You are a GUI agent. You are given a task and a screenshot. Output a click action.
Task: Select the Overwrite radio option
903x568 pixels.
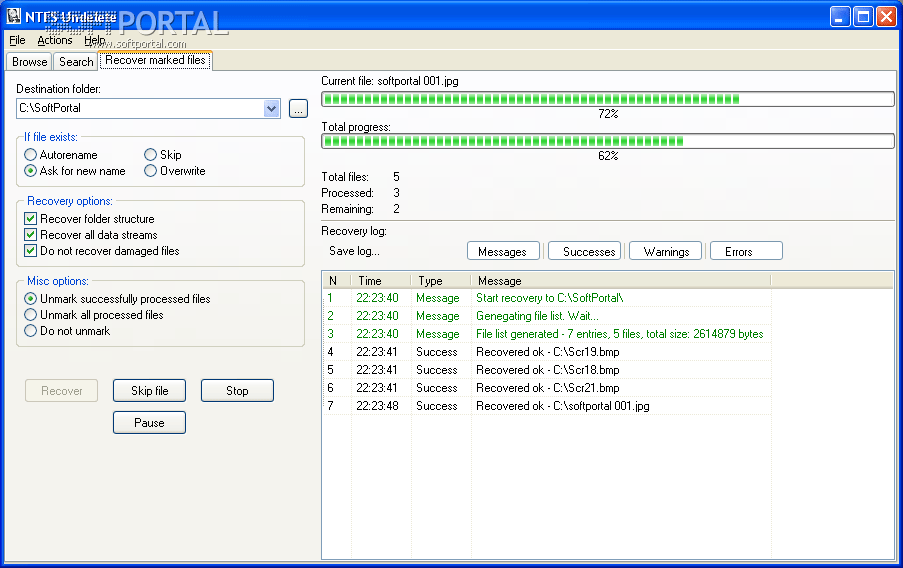click(175, 171)
